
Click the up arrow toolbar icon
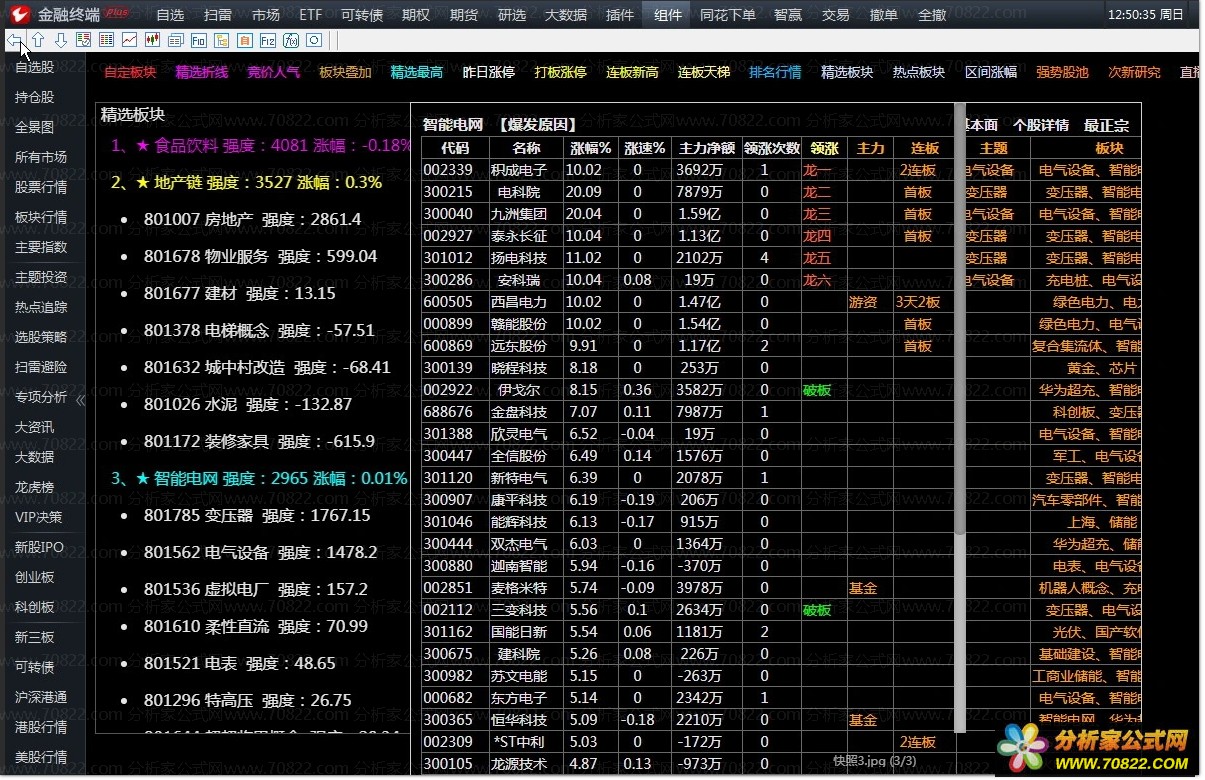click(x=38, y=40)
